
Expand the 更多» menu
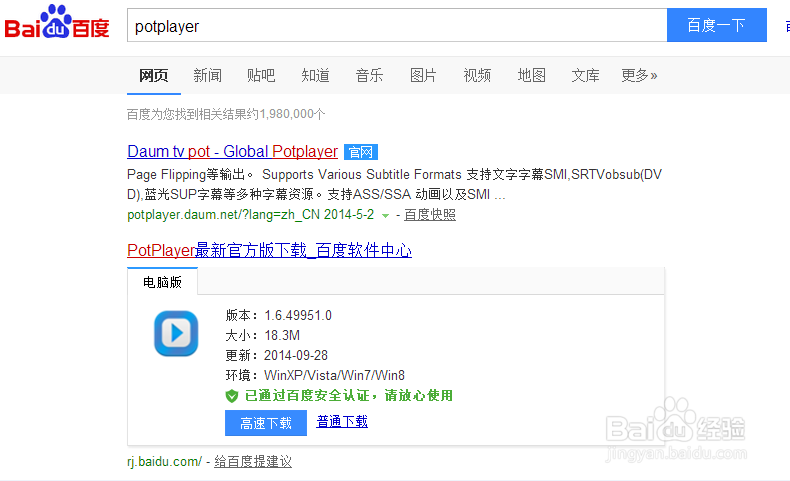(639, 76)
